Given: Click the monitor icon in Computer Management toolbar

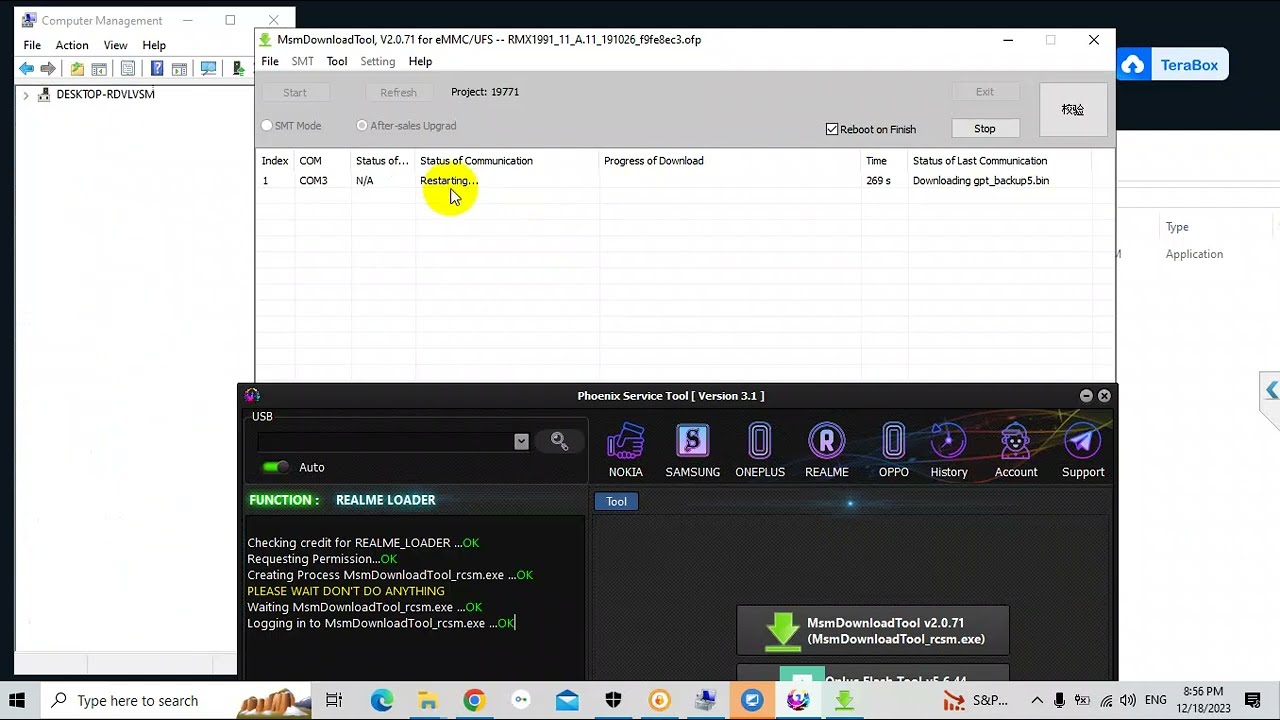Looking at the screenshot, I should 208,69.
